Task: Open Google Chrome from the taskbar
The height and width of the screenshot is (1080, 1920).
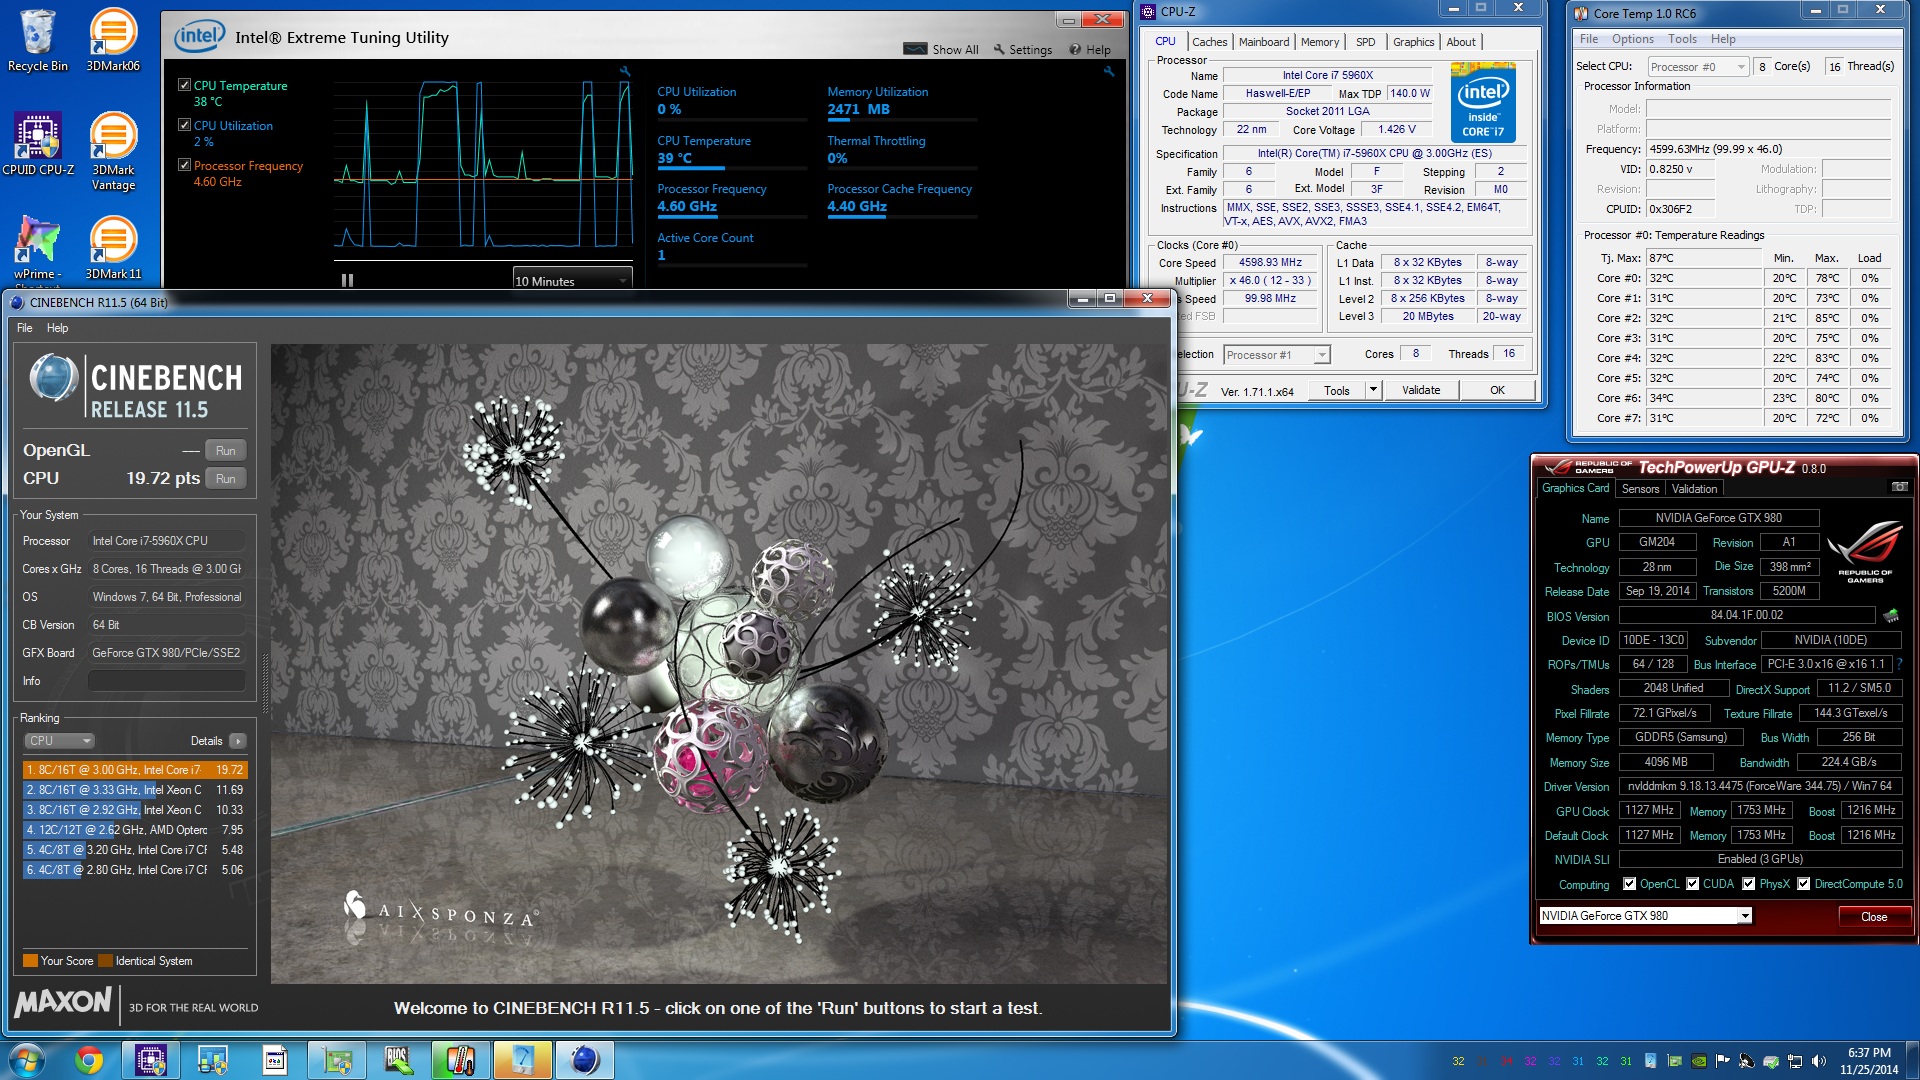Action: click(x=89, y=1060)
